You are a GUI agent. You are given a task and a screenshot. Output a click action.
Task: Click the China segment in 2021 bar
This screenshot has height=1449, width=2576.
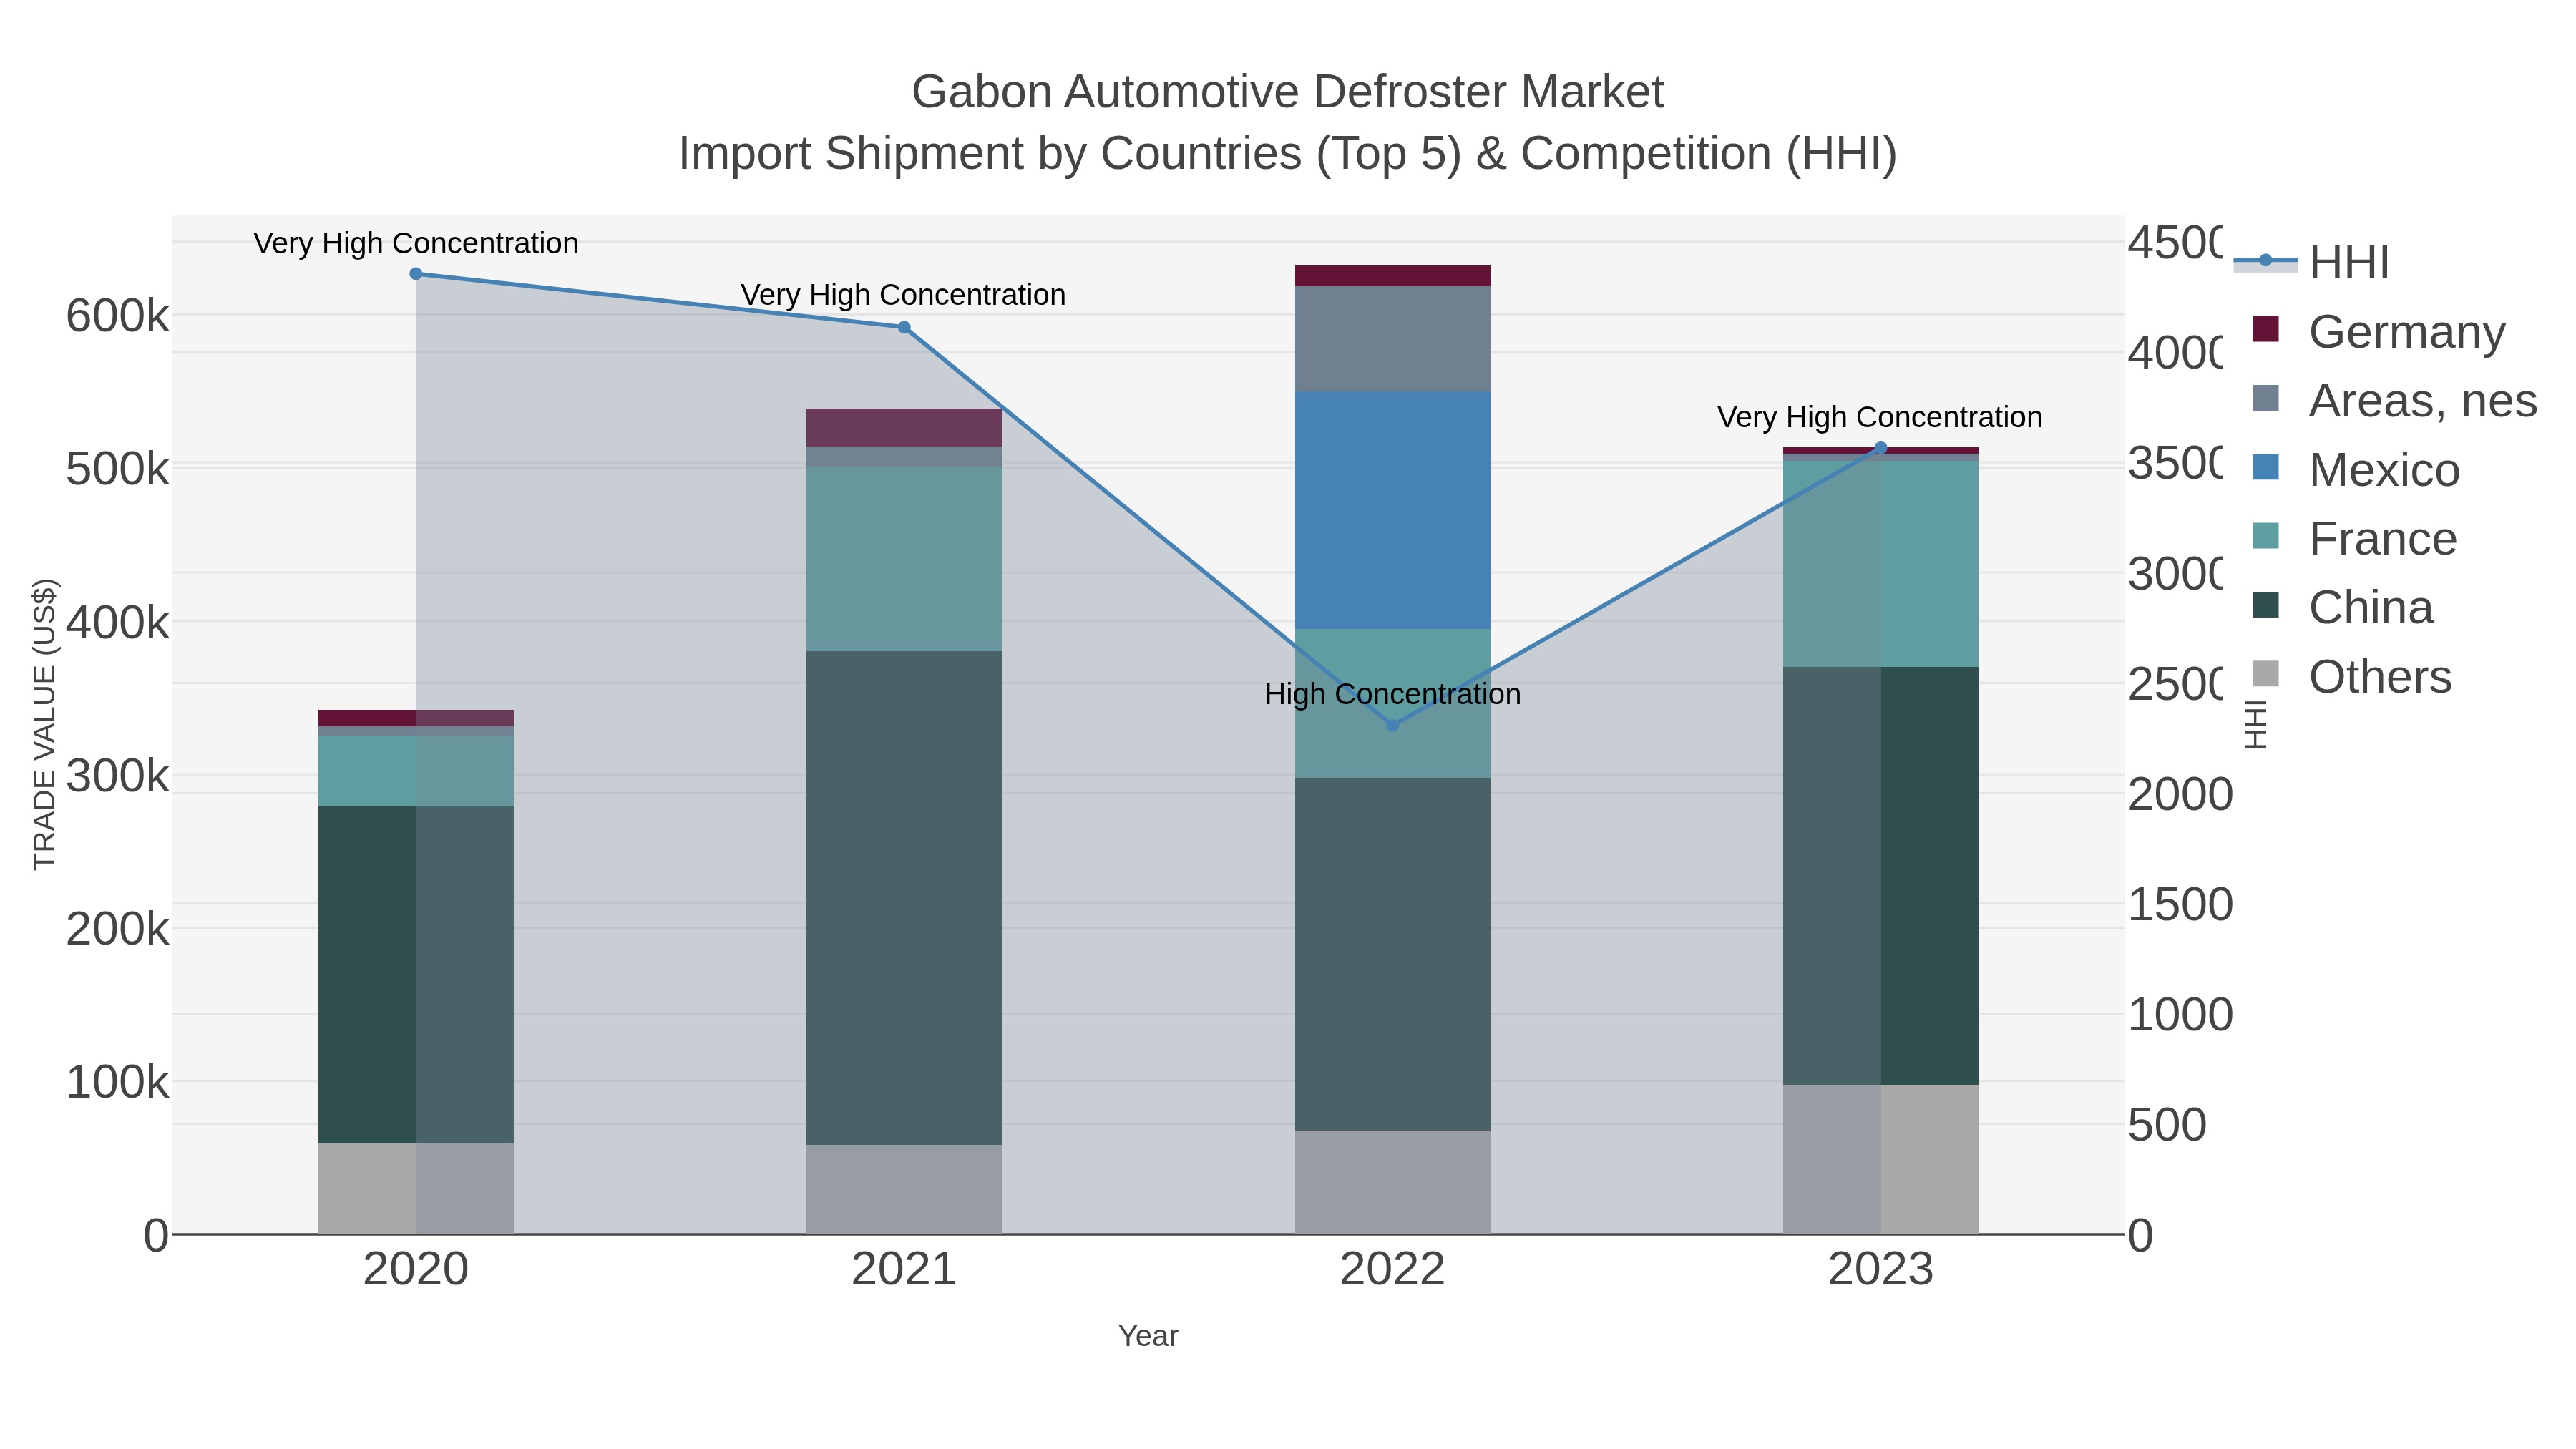point(904,898)
